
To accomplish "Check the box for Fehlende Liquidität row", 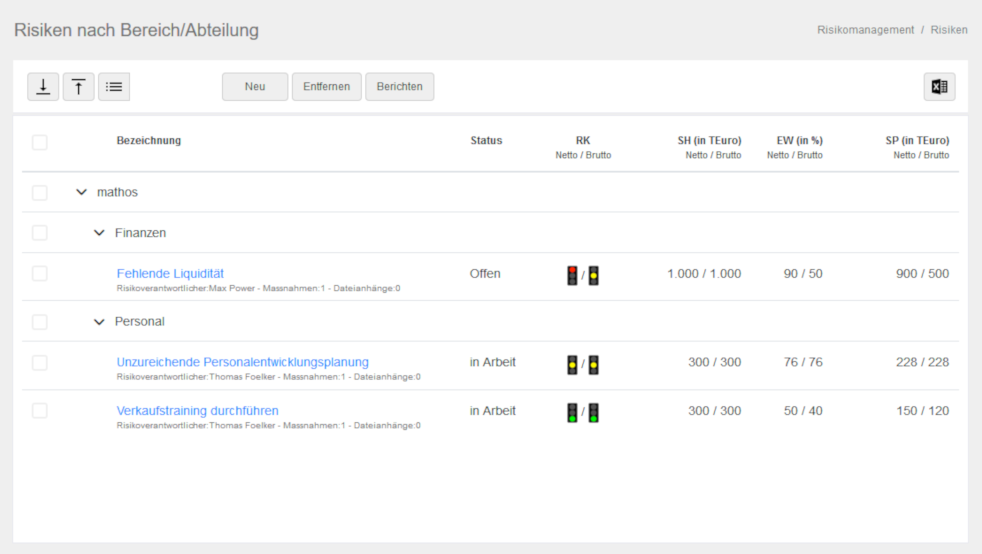I will coord(40,274).
